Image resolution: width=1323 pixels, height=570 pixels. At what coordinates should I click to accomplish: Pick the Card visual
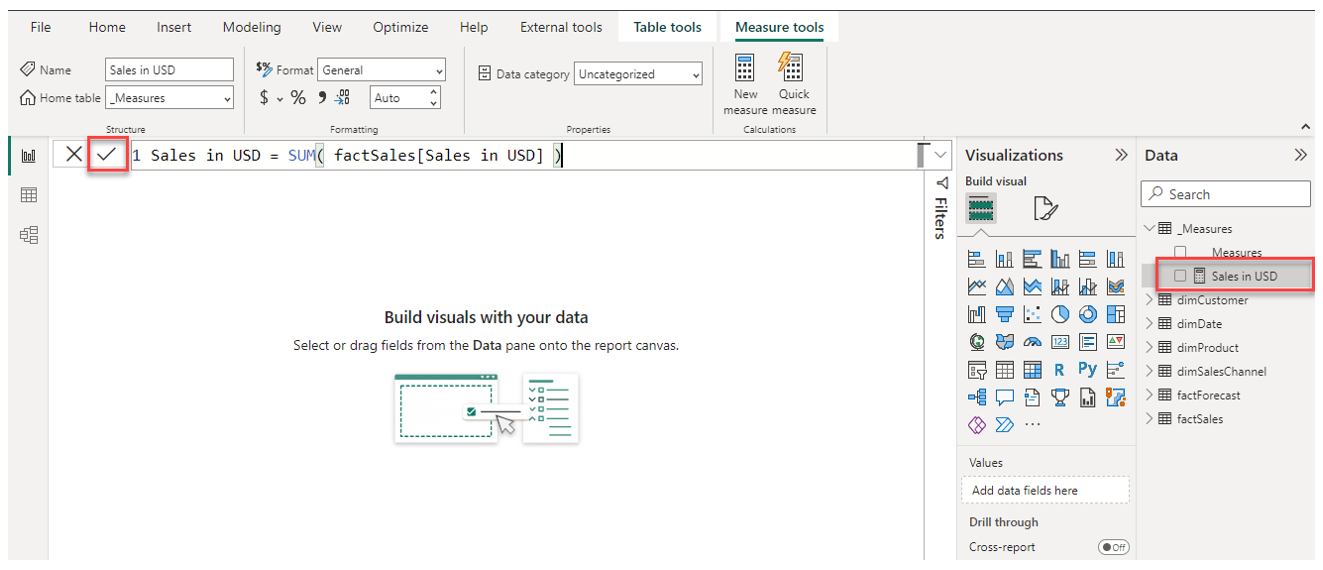click(x=1060, y=341)
